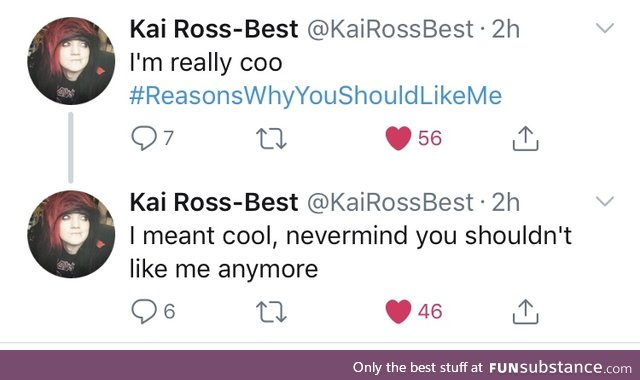Open the #ReasonsWhyYouShouldLikeMe hashtag
This screenshot has width=640, height=380.
[316, 96]
